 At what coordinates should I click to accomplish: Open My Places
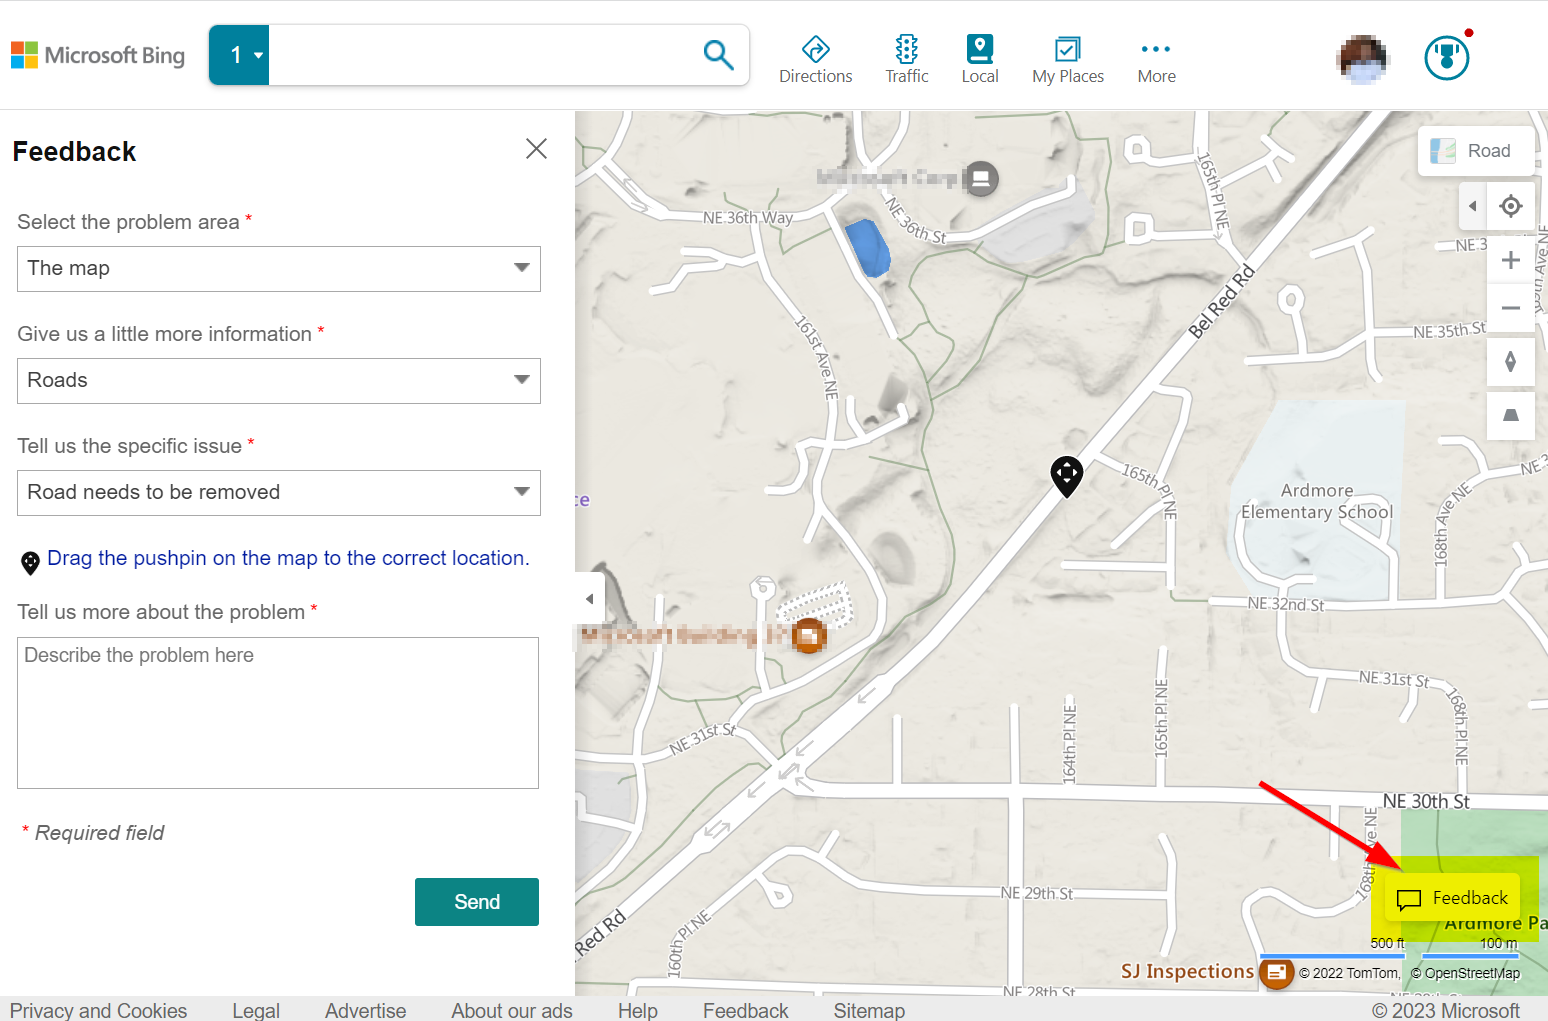[1068, 60]
